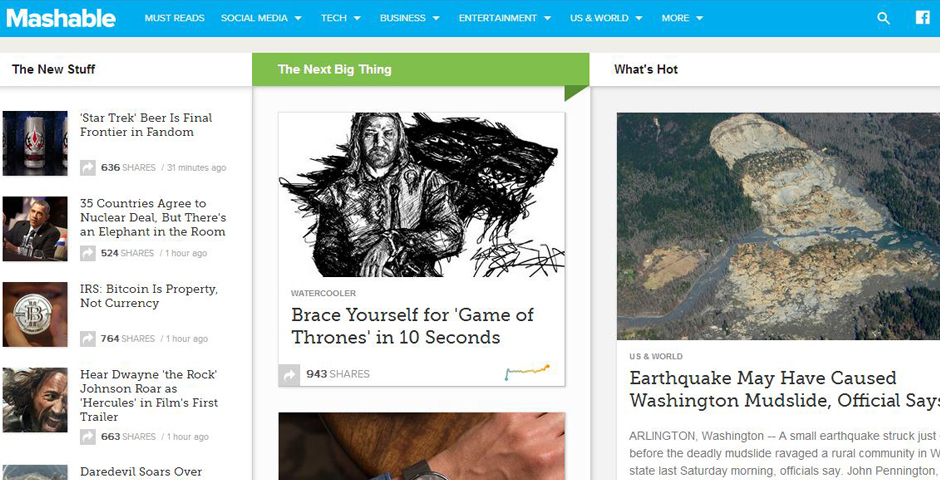The image size is (940, 480).
Task: Select The Next Big Thing header
Action: click(335, 70)
